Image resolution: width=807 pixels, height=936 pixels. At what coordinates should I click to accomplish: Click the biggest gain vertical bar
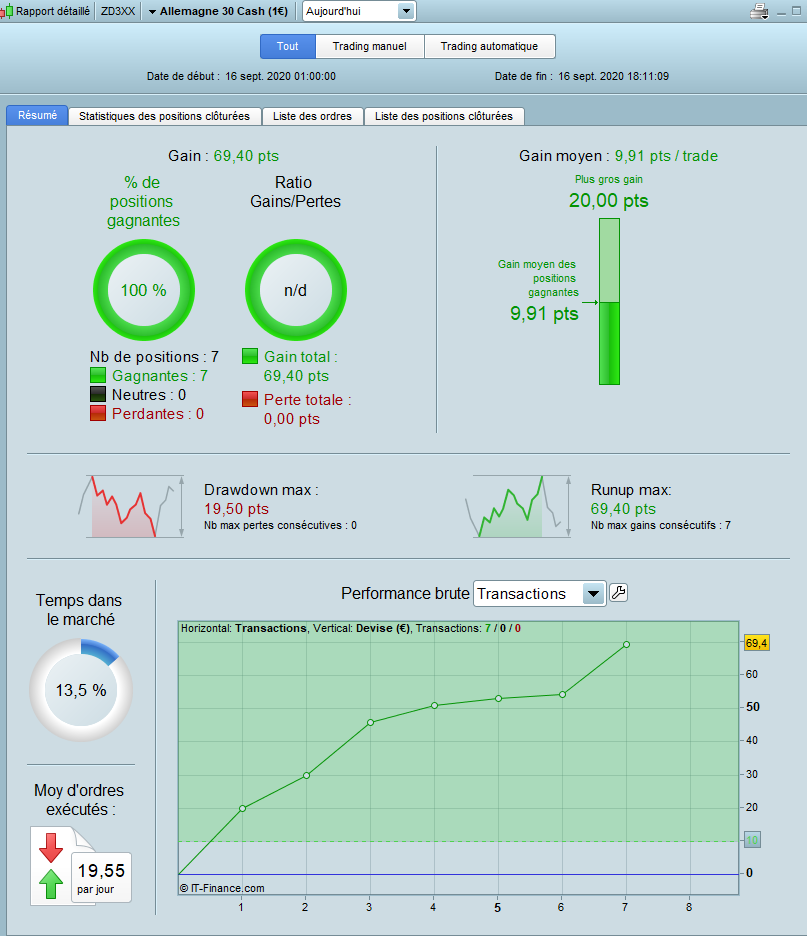pos(609,301)
